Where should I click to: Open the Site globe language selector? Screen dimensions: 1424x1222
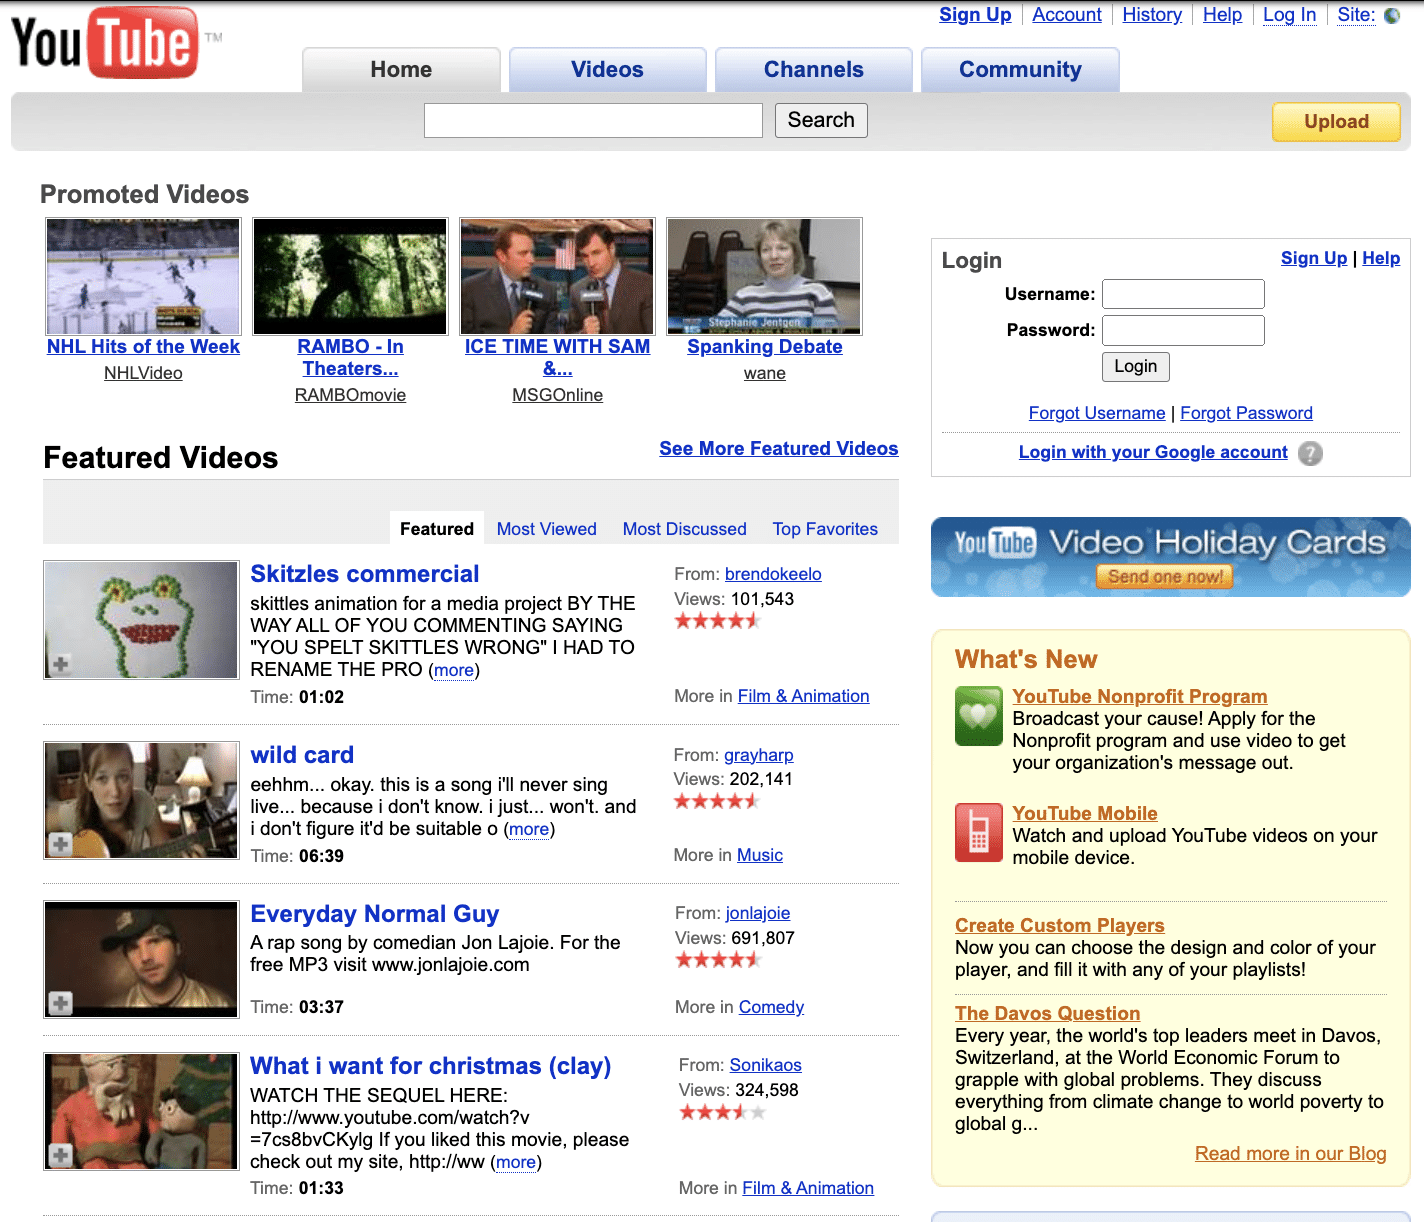click(1392, 15)
